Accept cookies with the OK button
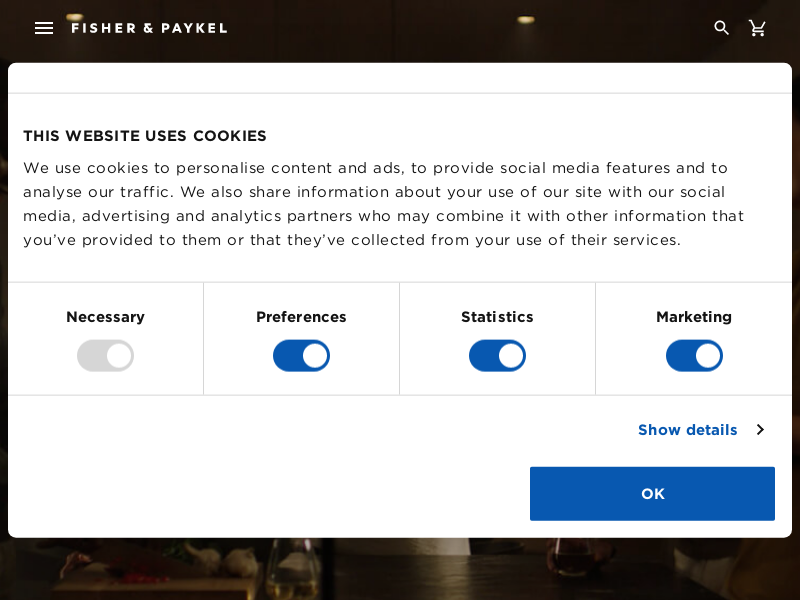The width and height of the screenshot is (800, 600). [x=652, y=493]
